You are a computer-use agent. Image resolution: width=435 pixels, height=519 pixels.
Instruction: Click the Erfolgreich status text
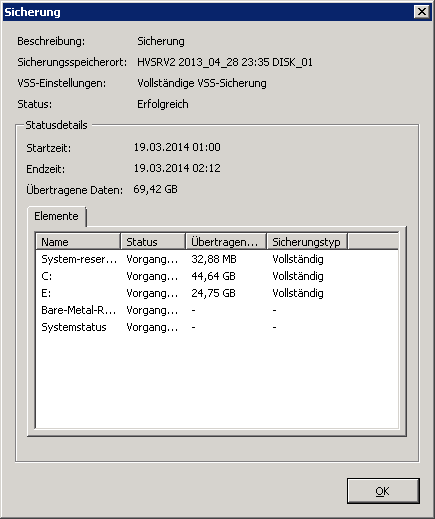point(163,104)
